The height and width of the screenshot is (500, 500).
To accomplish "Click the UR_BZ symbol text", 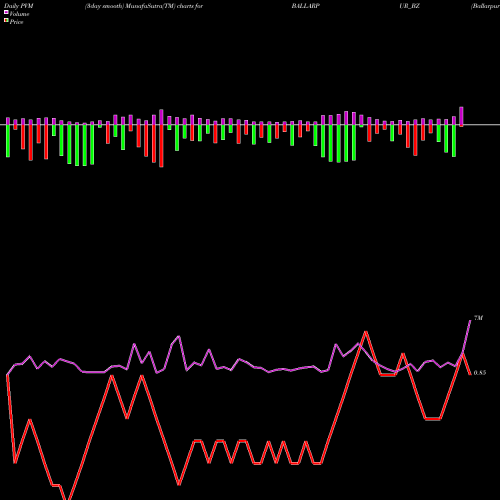I will pos(409,6).
